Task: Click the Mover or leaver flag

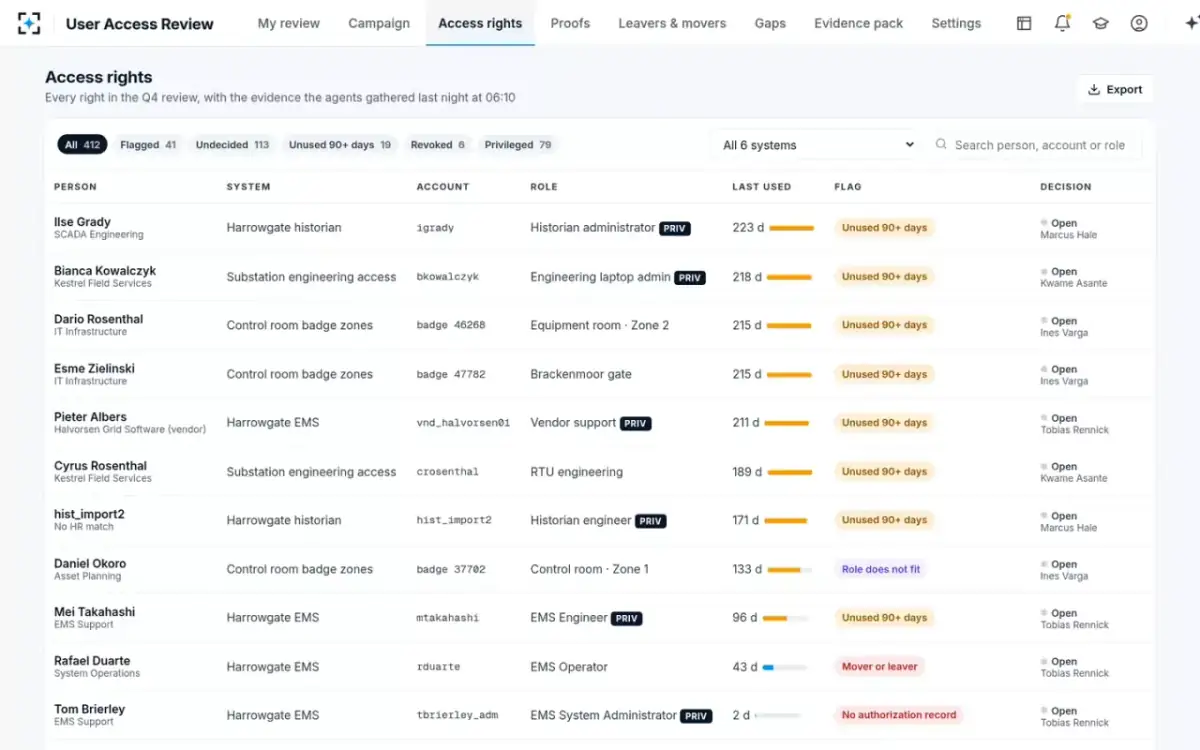Action: (x=879, y=667)
